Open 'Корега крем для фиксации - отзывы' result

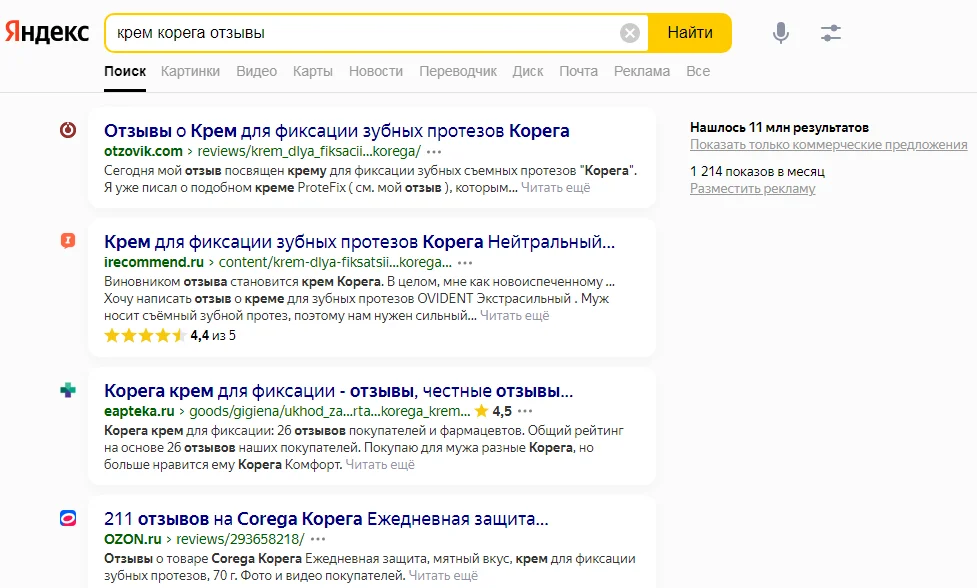(338, 391)
